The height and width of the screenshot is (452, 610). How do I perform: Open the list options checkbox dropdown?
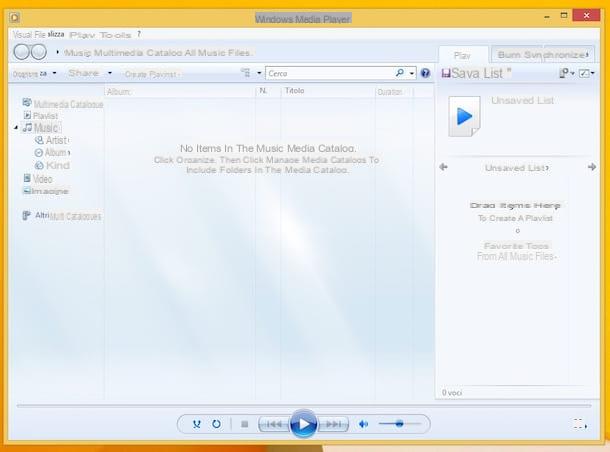click(586, 73)
